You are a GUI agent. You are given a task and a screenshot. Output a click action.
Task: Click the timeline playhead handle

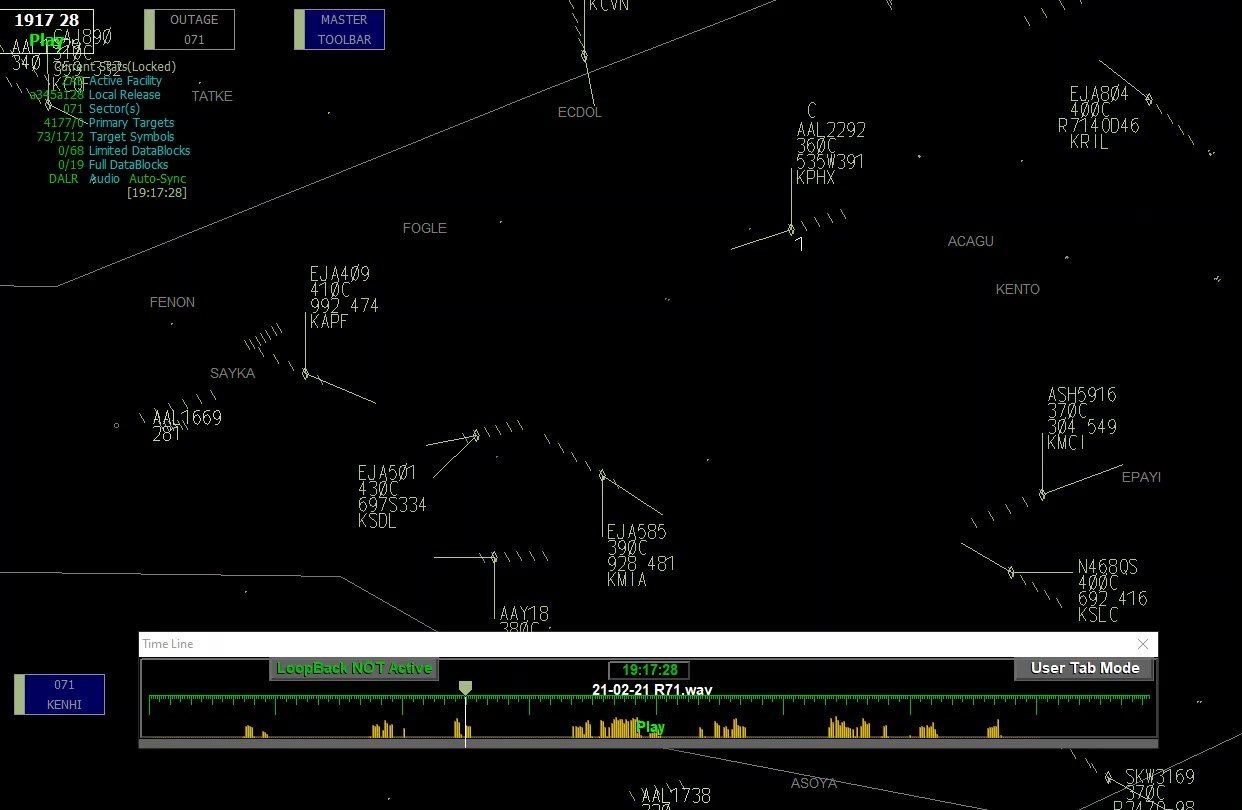click(465, 688)
